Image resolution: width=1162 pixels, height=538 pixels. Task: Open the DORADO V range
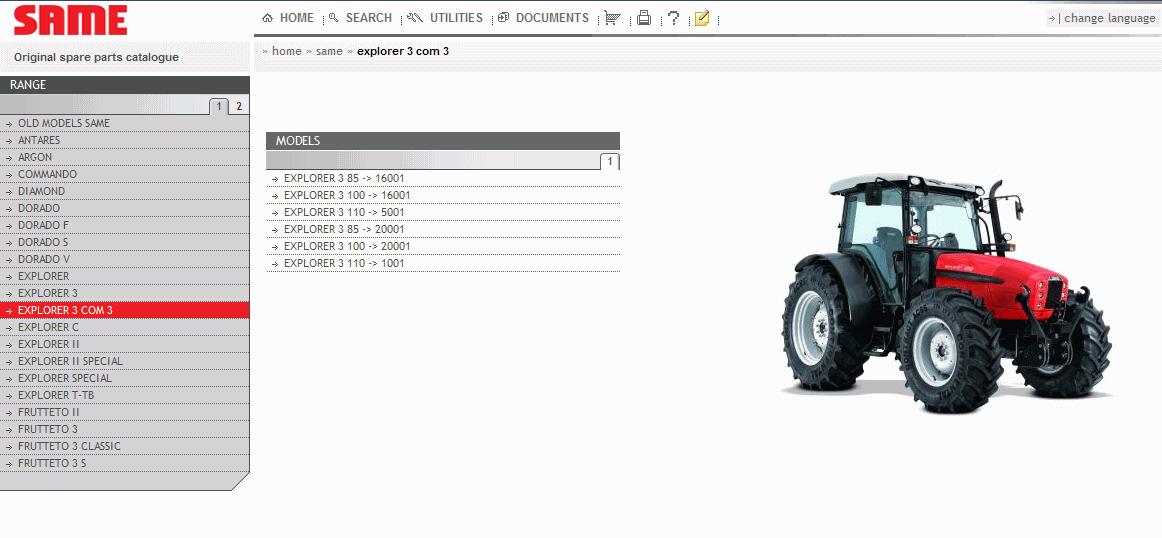pos(124,259)
